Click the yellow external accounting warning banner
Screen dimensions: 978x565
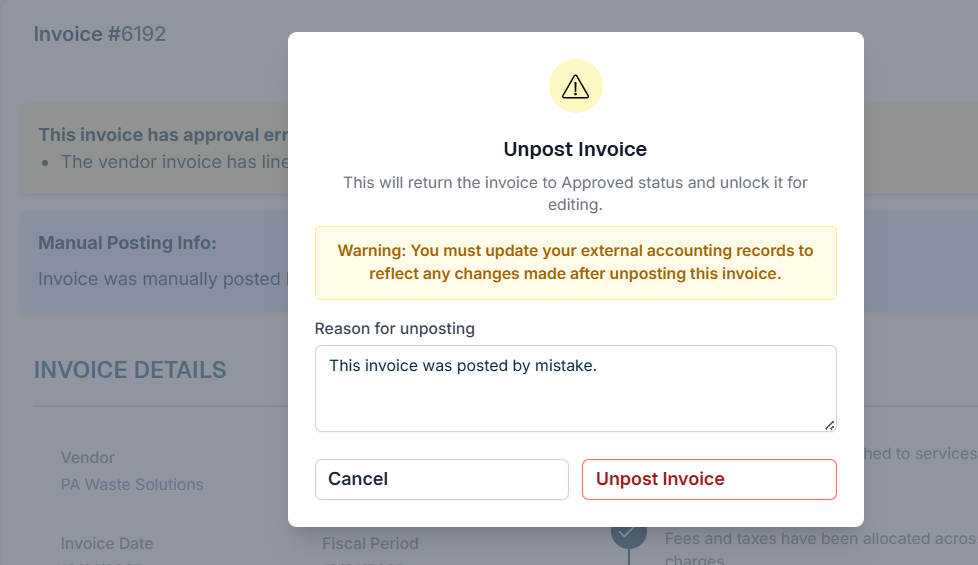(575, 263)
